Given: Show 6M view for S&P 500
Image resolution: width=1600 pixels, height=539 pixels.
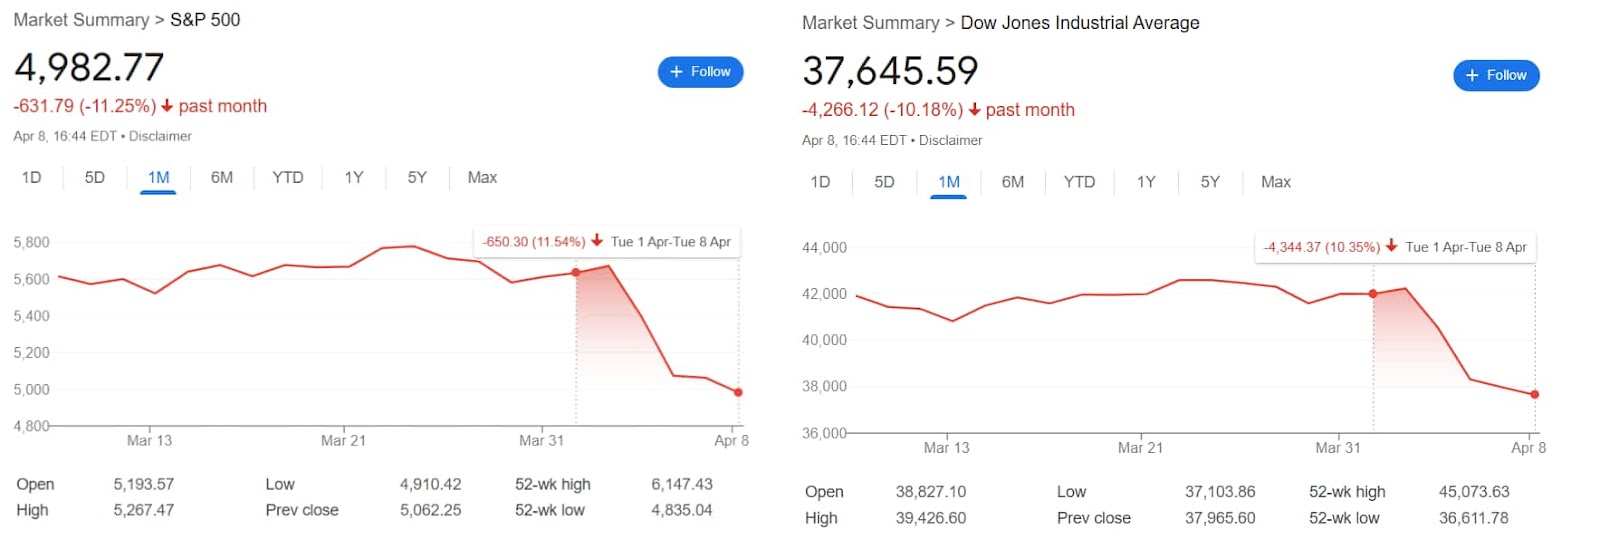Looking at the screenshot, I should point(222,178).
